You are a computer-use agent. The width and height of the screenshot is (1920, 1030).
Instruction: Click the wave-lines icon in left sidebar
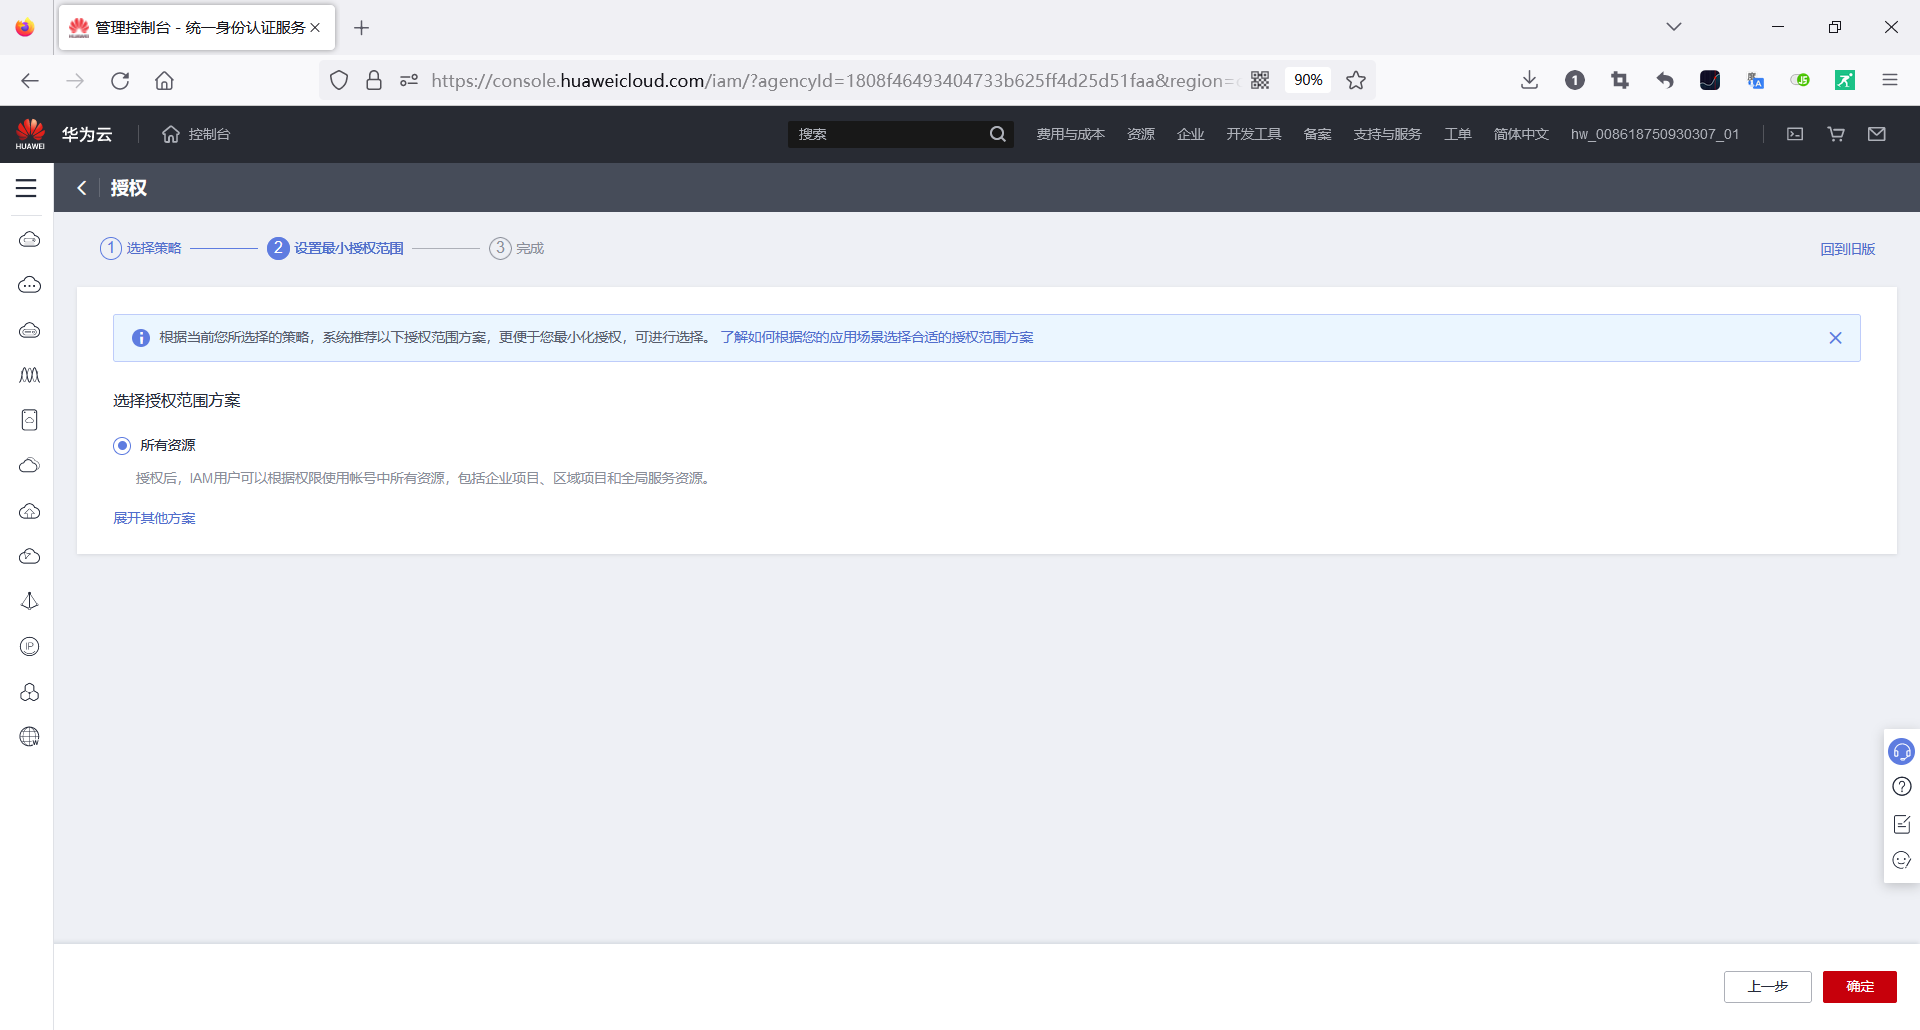30,375
